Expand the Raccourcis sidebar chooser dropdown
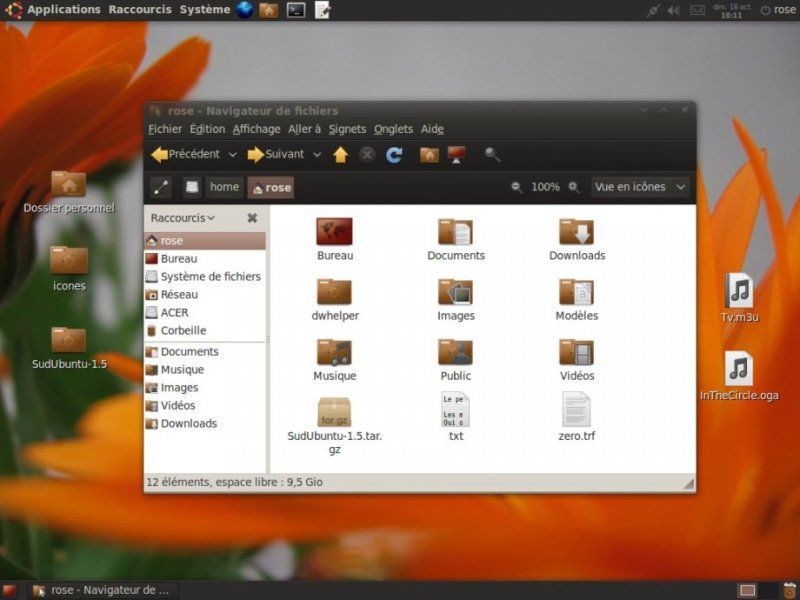The width and height of the screenshot is (800, 600). (182, 218)
